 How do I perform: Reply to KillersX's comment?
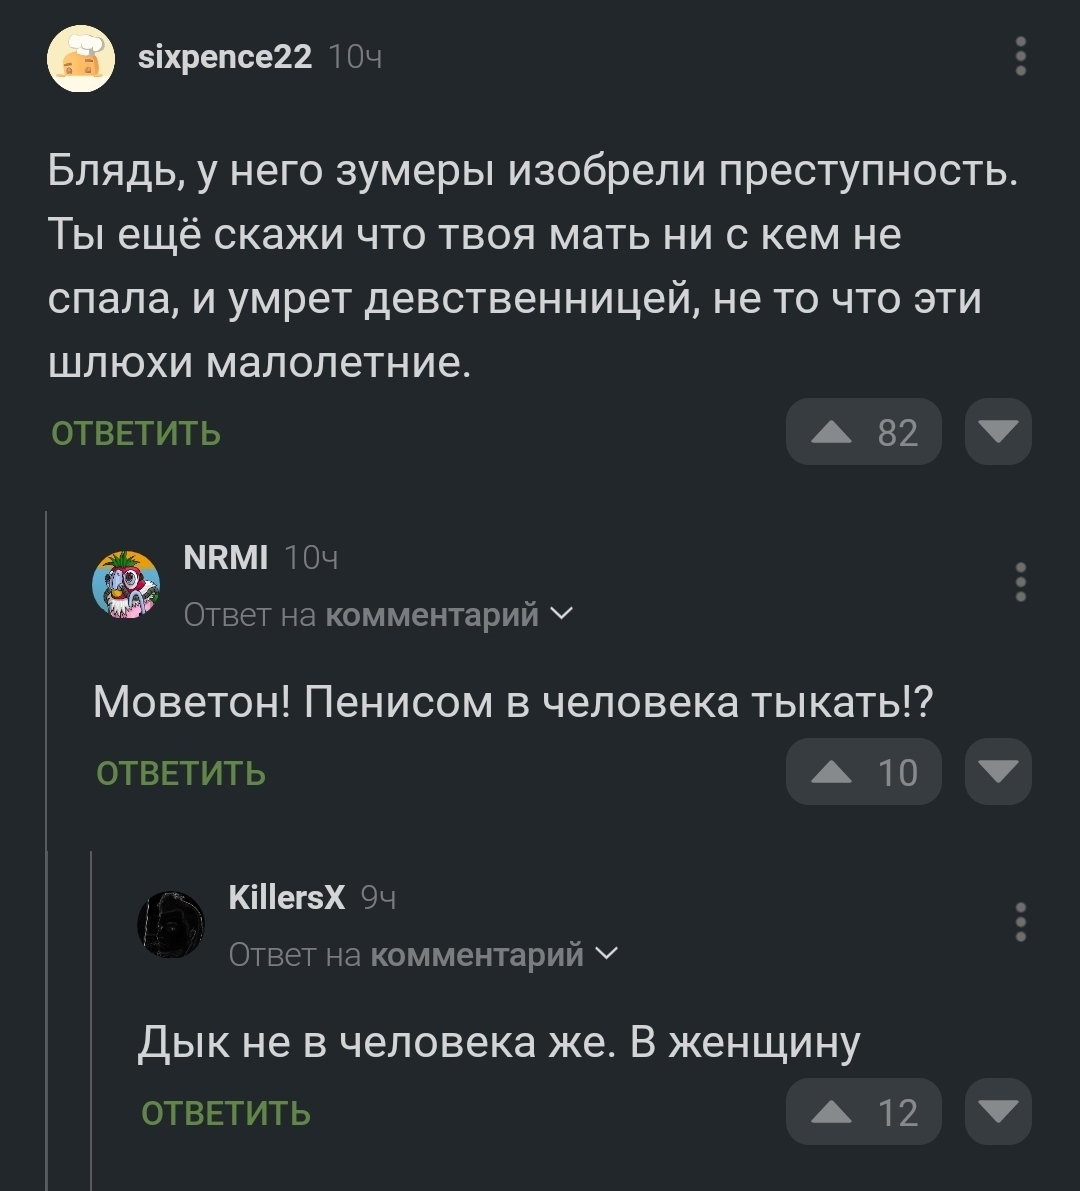click(x=226, y=1114)
